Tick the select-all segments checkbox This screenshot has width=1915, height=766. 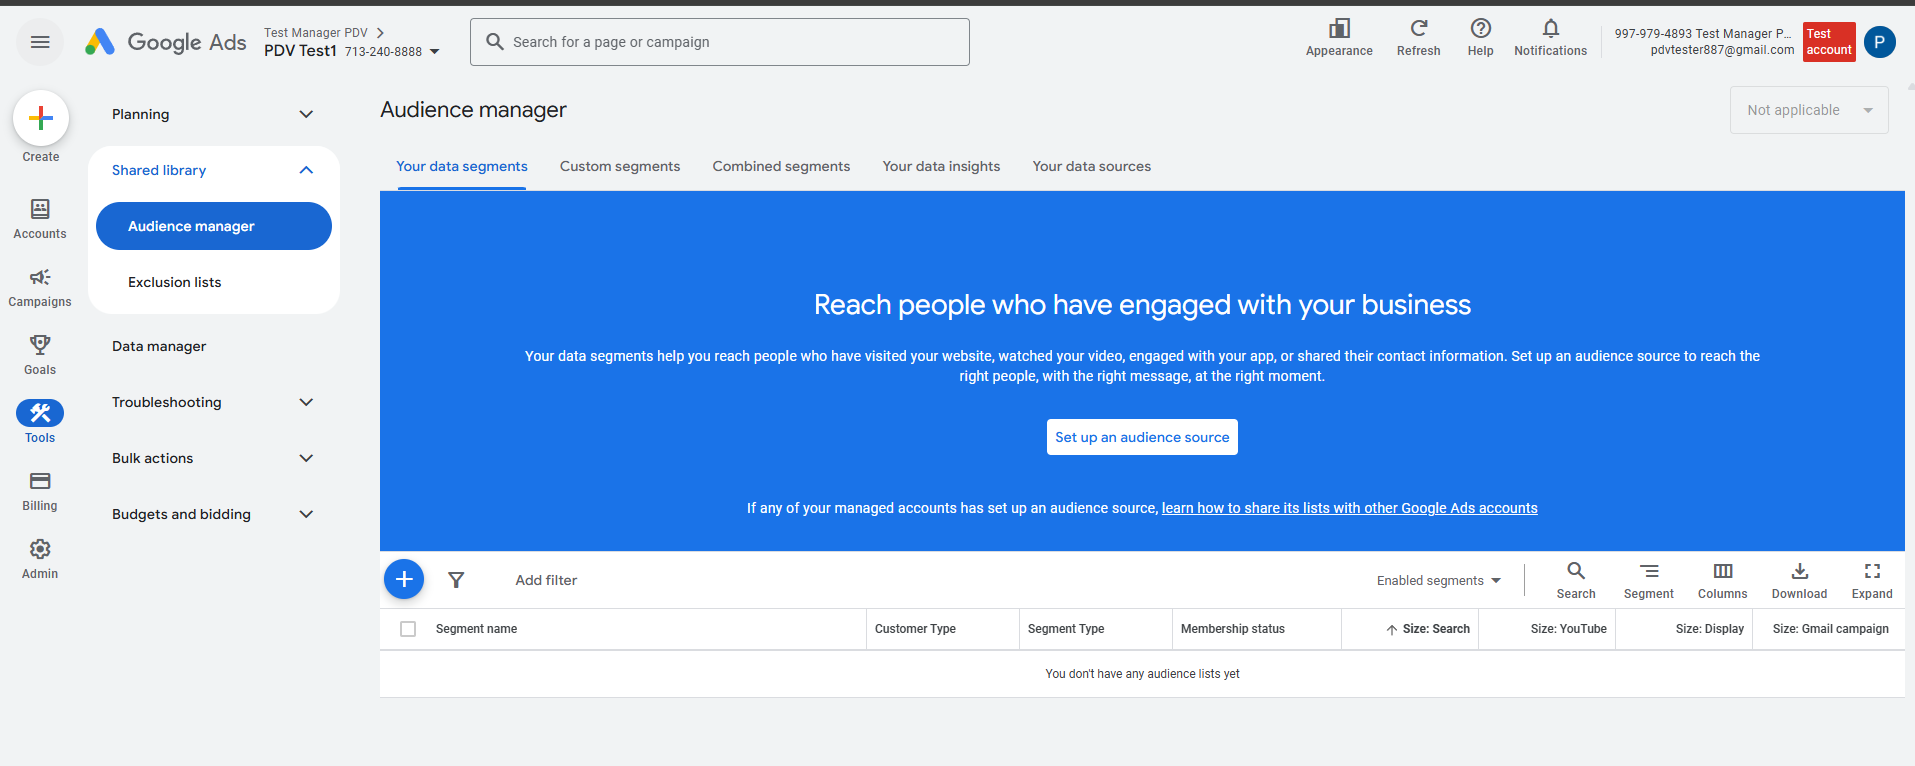(408, 629)
